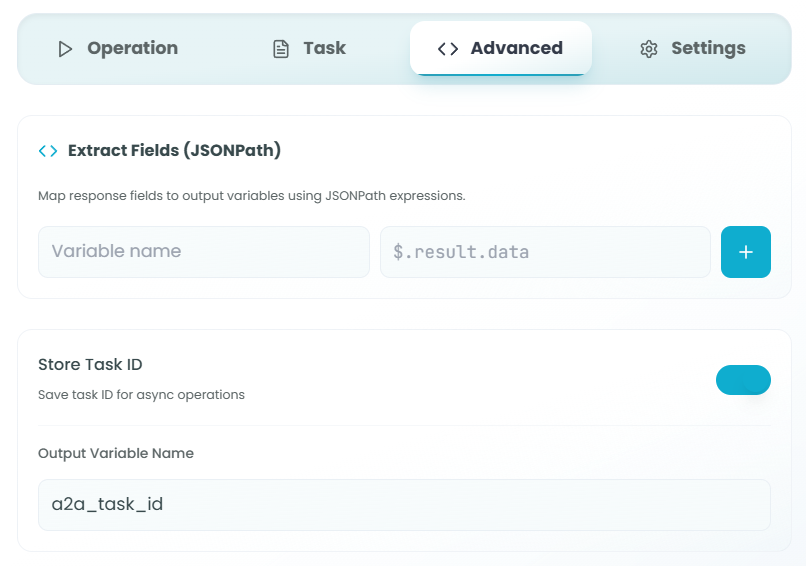This screenshot has width=806, height=566.
Task: Click the Store Task ID label
Action: coord(90,364)
